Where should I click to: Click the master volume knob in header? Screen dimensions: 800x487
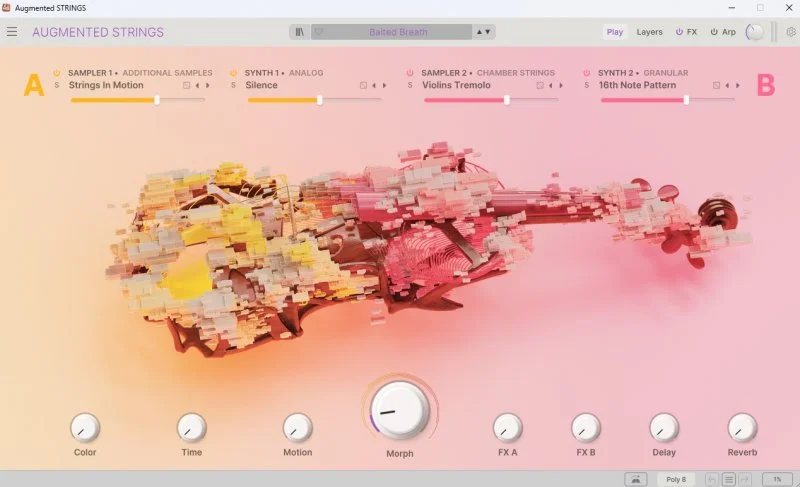click(755, 32)
